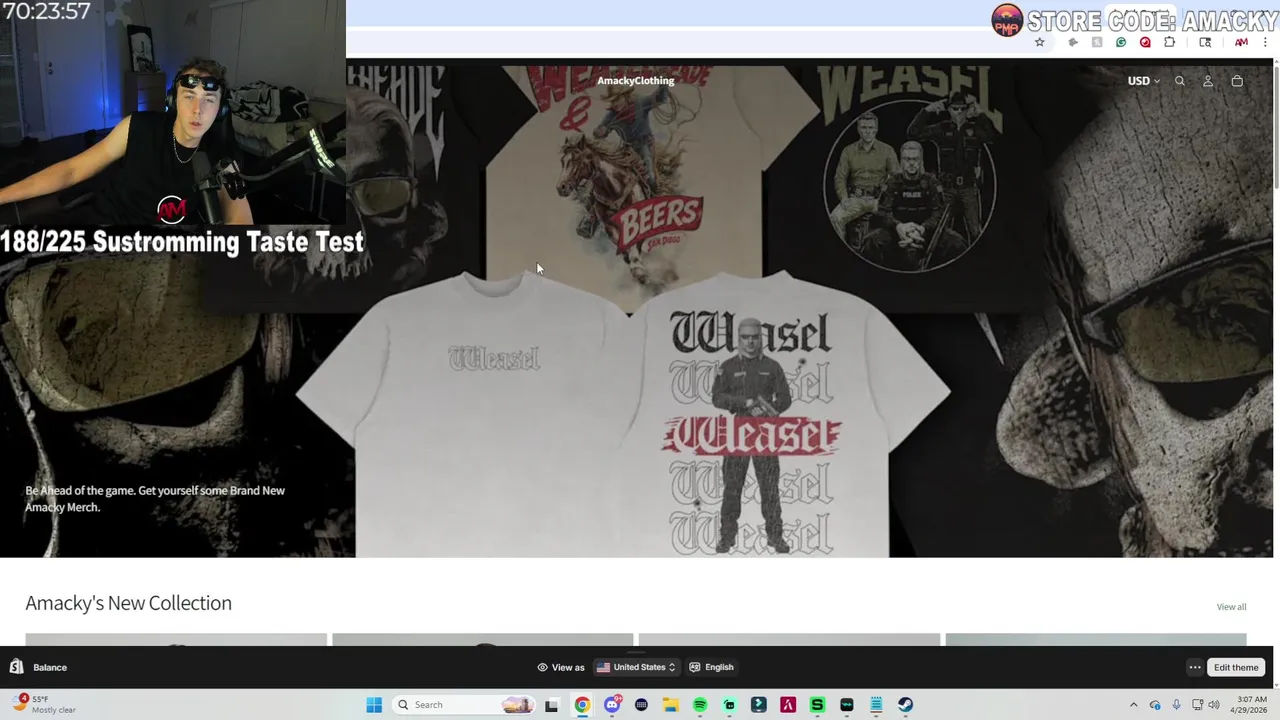This screenshot has height=720, width=1280.
Task: Open the AM Chrome profile avatar
Action: [1241, 42]
